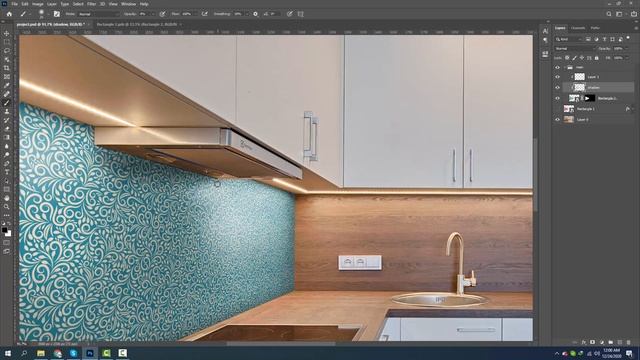
Task: Open the Opacity slider dropdown in options bar
Action: 153,14
